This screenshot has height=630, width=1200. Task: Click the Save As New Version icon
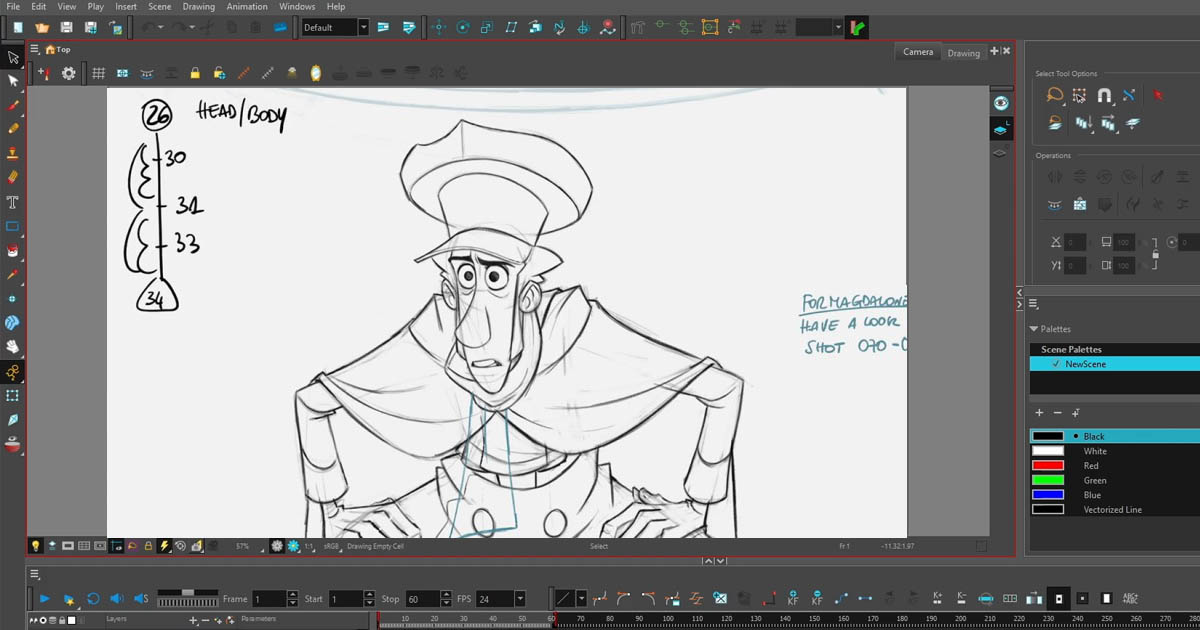(91, 27)
